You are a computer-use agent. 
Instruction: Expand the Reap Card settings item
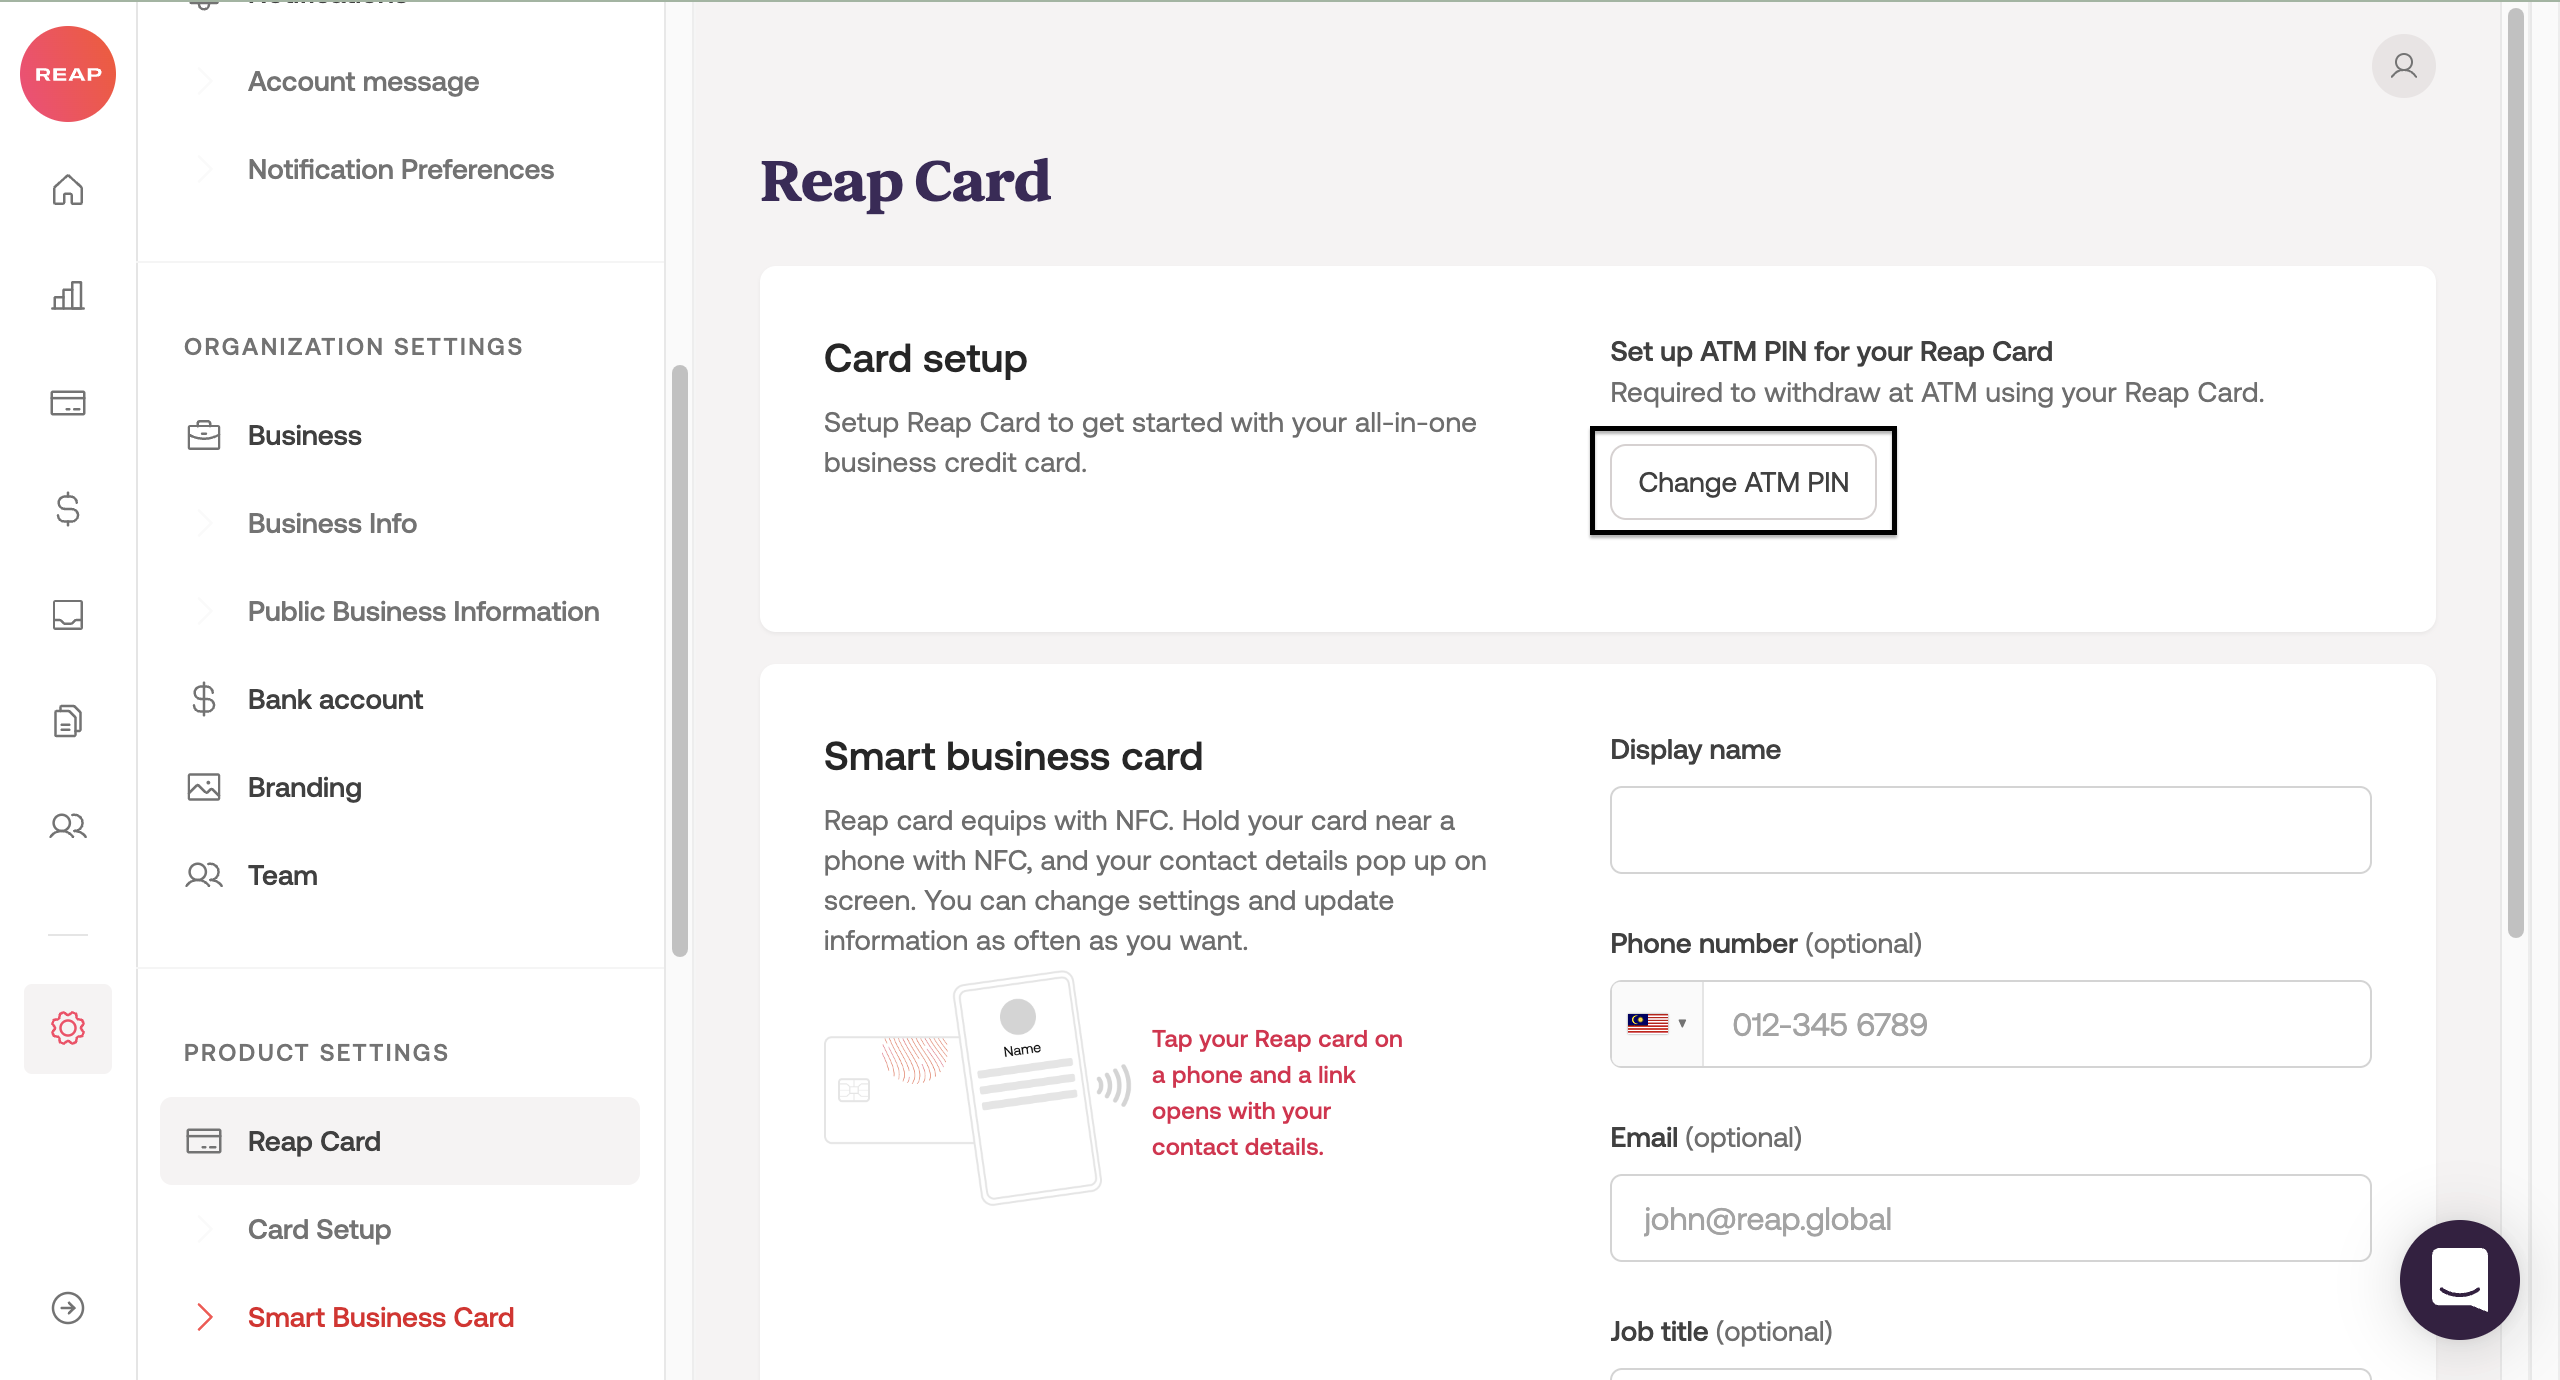314,1142
